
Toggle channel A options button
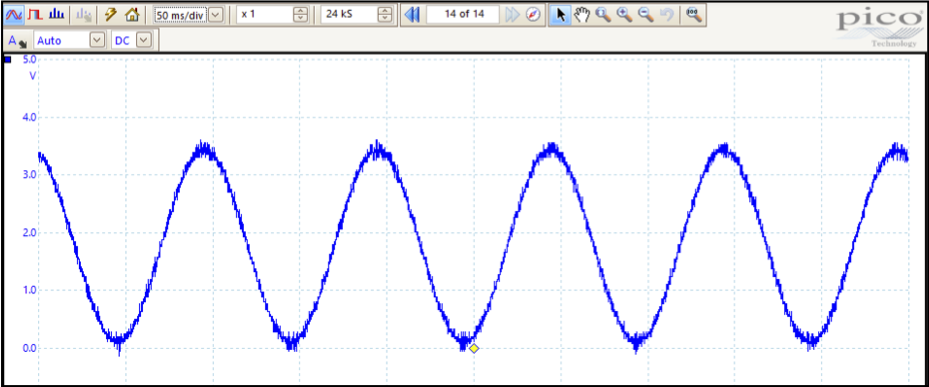click(17, 41)
